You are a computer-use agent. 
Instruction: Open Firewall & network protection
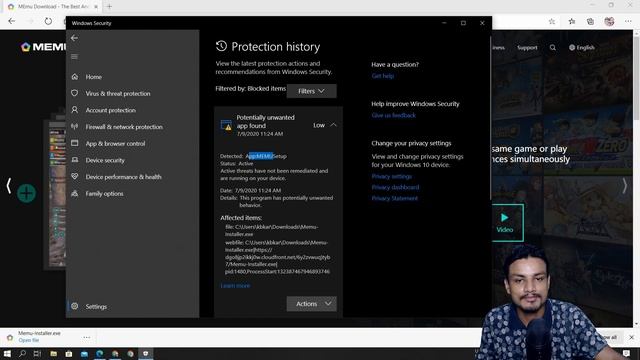[x=124, y=127]
